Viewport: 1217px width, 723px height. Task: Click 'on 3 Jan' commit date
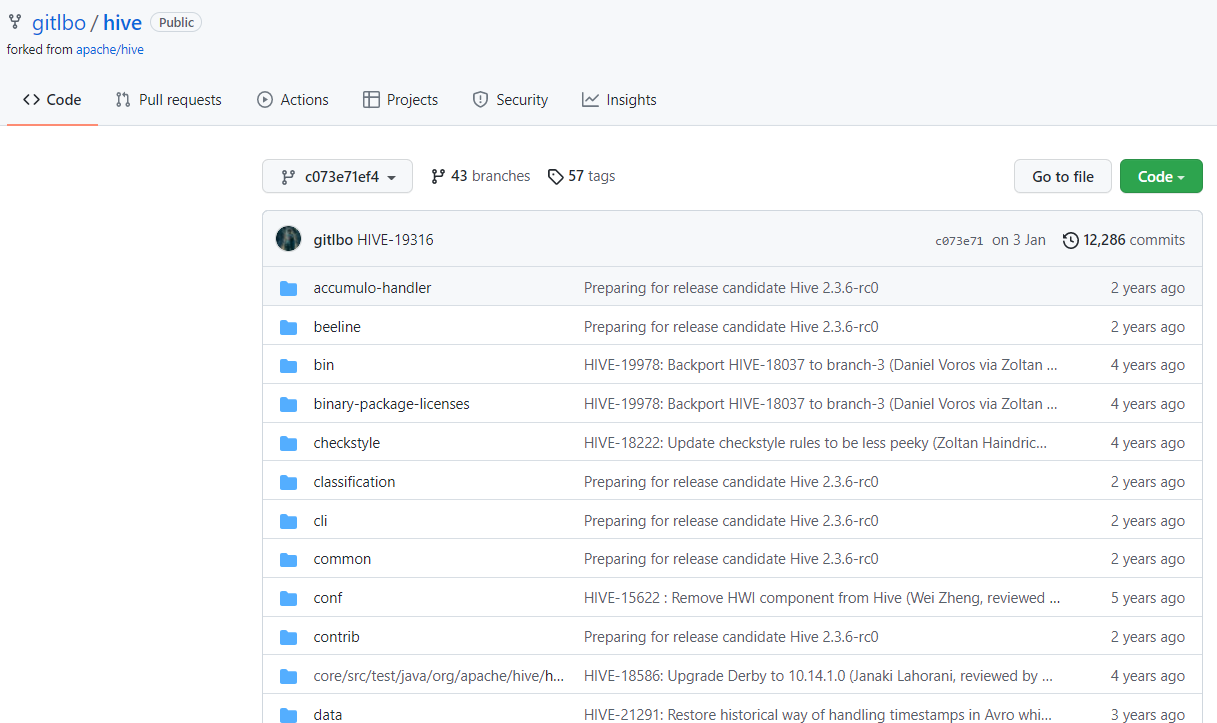pyautogui.click(x=1019, y=240)
